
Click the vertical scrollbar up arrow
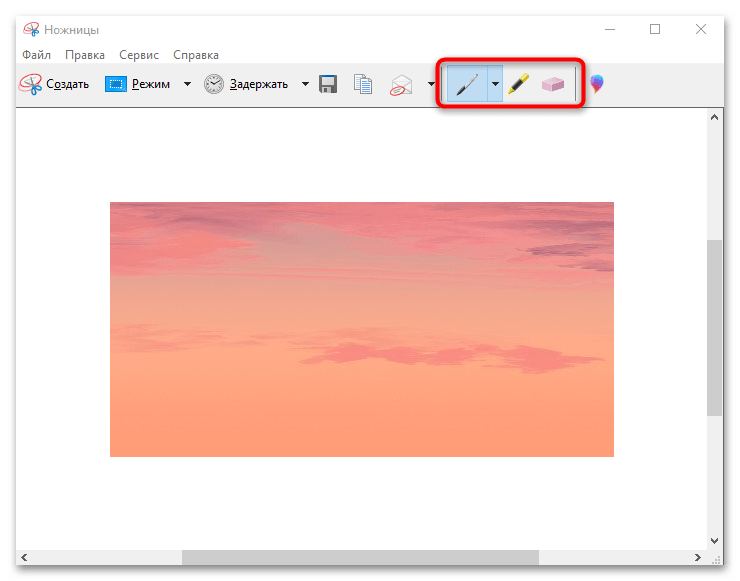point(715,118)
